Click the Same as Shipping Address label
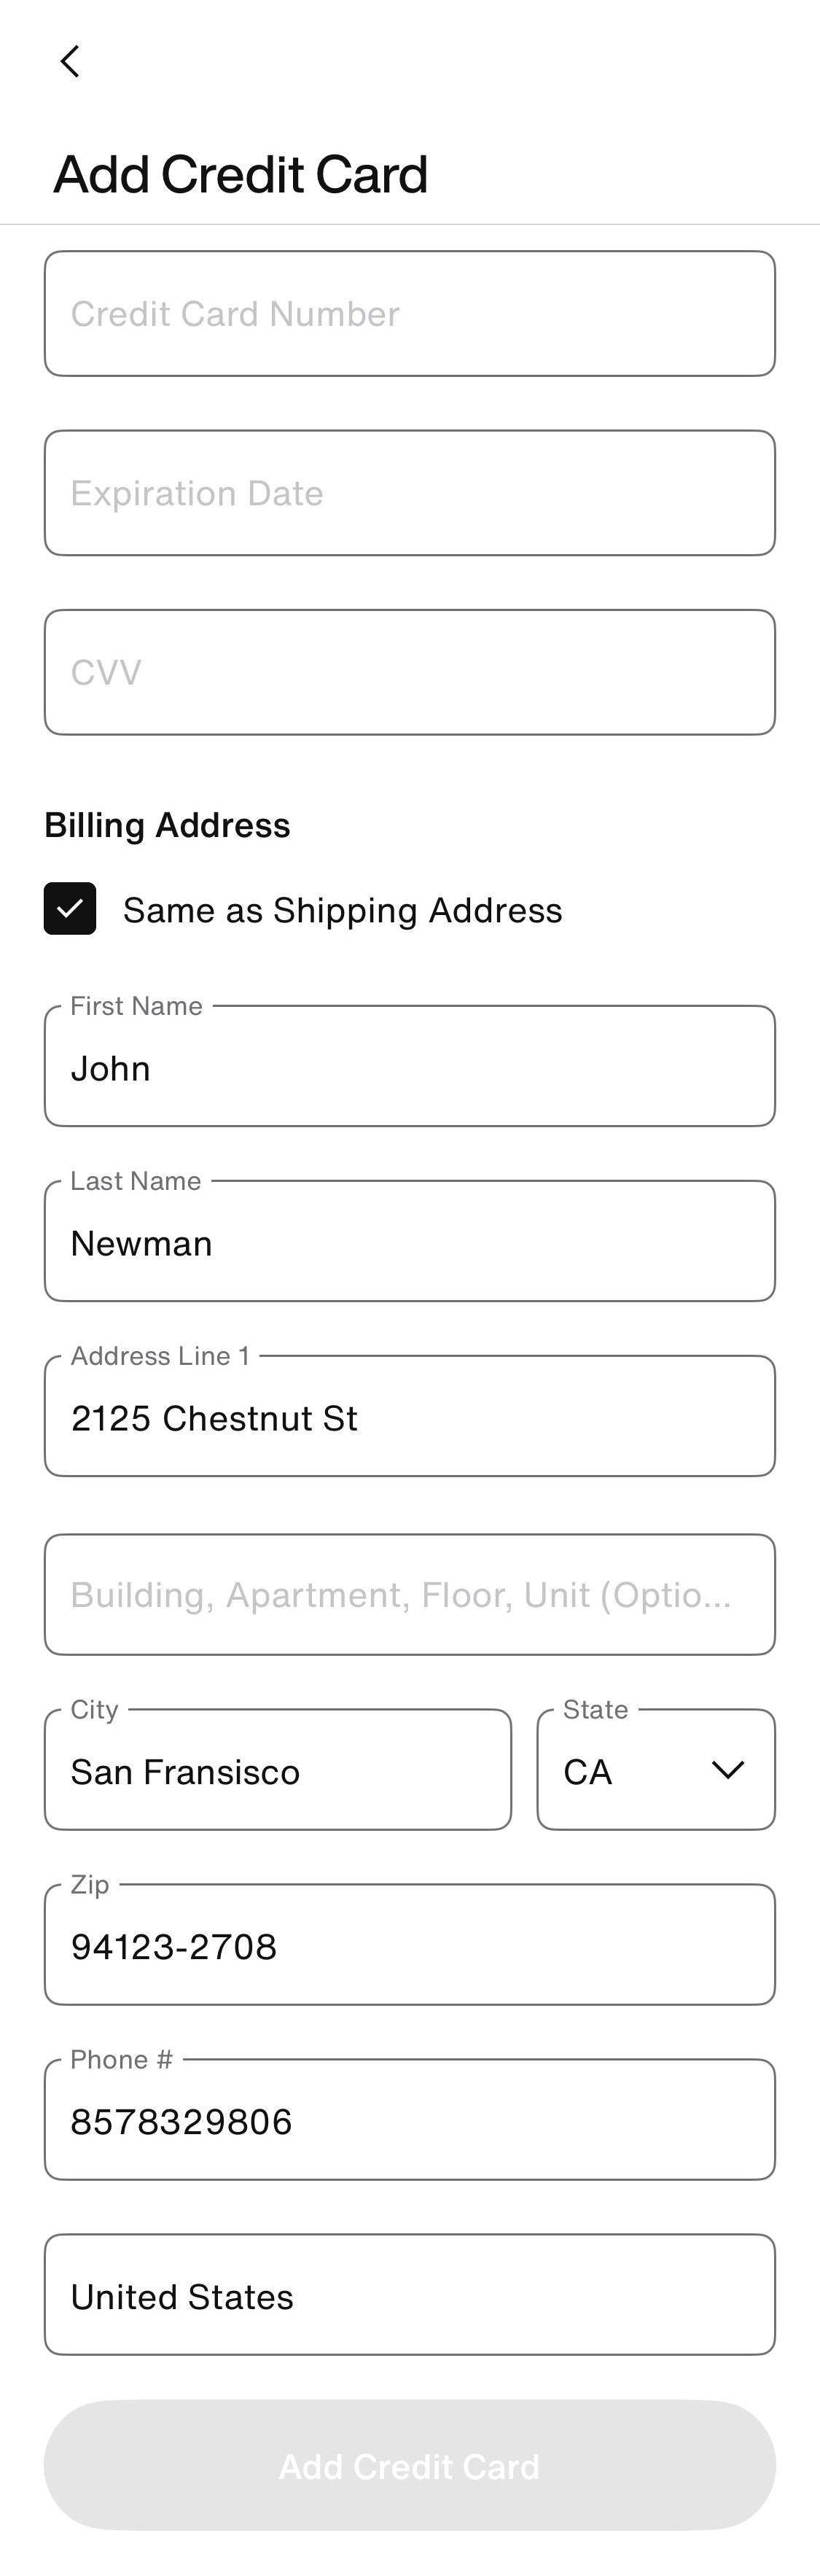The width and height of the screenshot is (820, 2576). point(342,909)
